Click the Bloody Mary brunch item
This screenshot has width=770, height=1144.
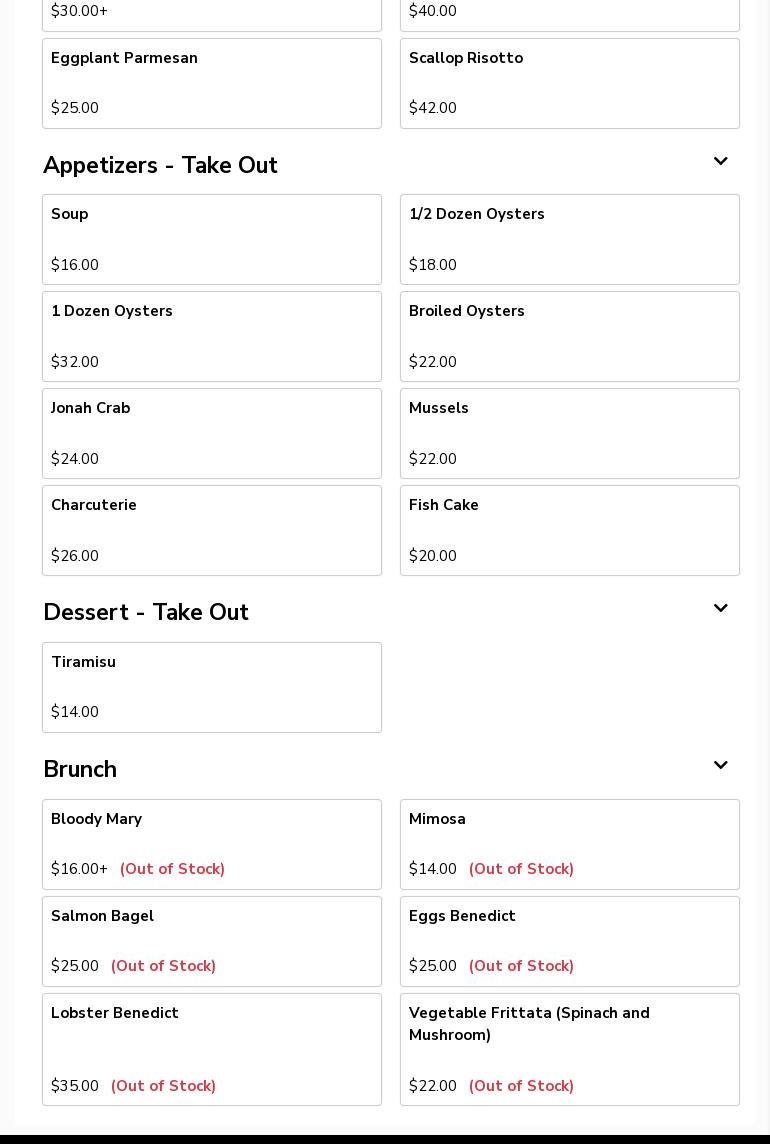(212, 845)
